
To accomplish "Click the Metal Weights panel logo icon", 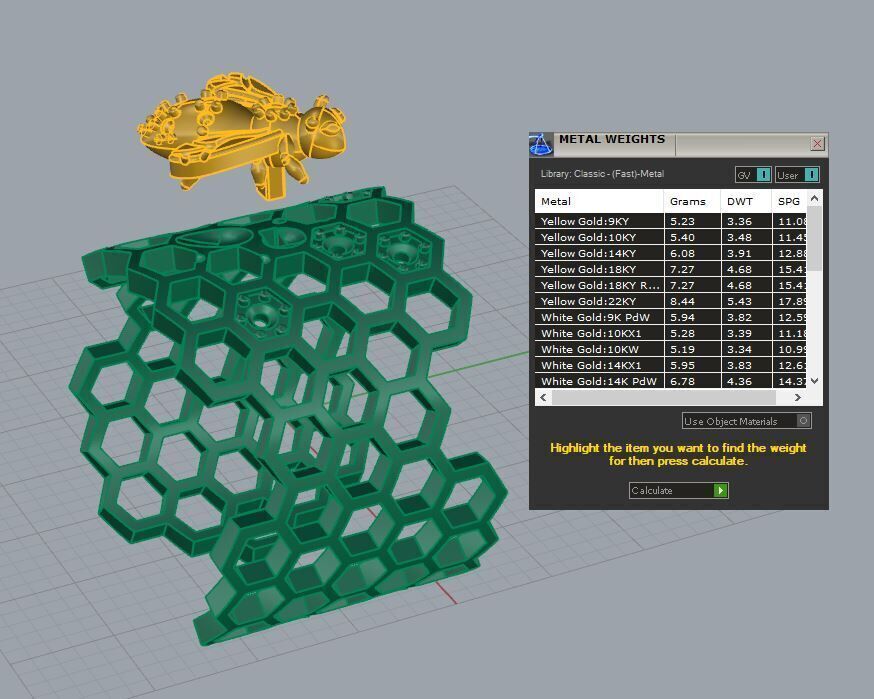I will point(540,144).
